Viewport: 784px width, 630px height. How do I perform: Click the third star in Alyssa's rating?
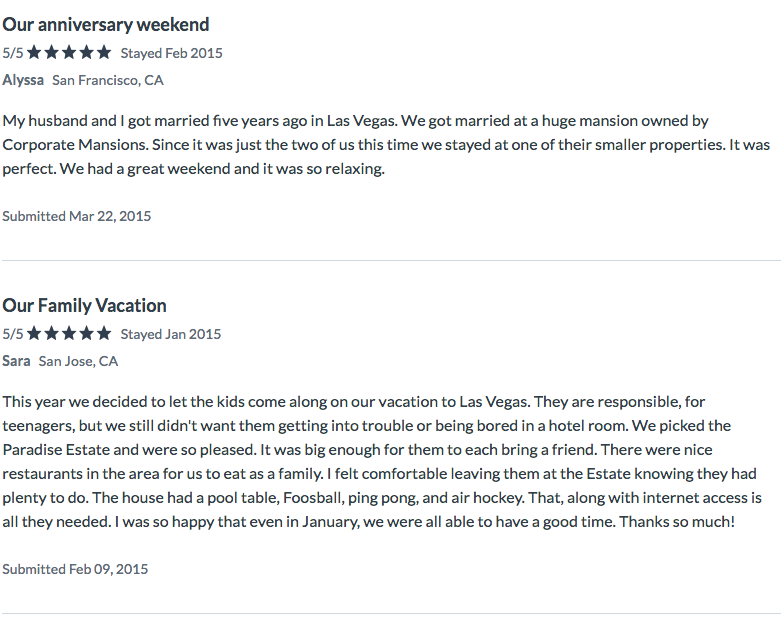69,52
